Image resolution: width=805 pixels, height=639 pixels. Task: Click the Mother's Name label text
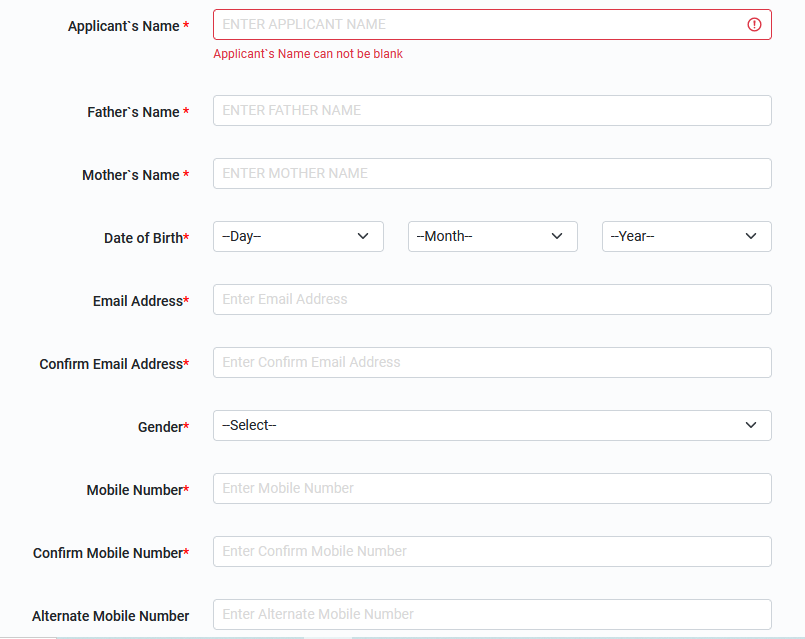131,175
